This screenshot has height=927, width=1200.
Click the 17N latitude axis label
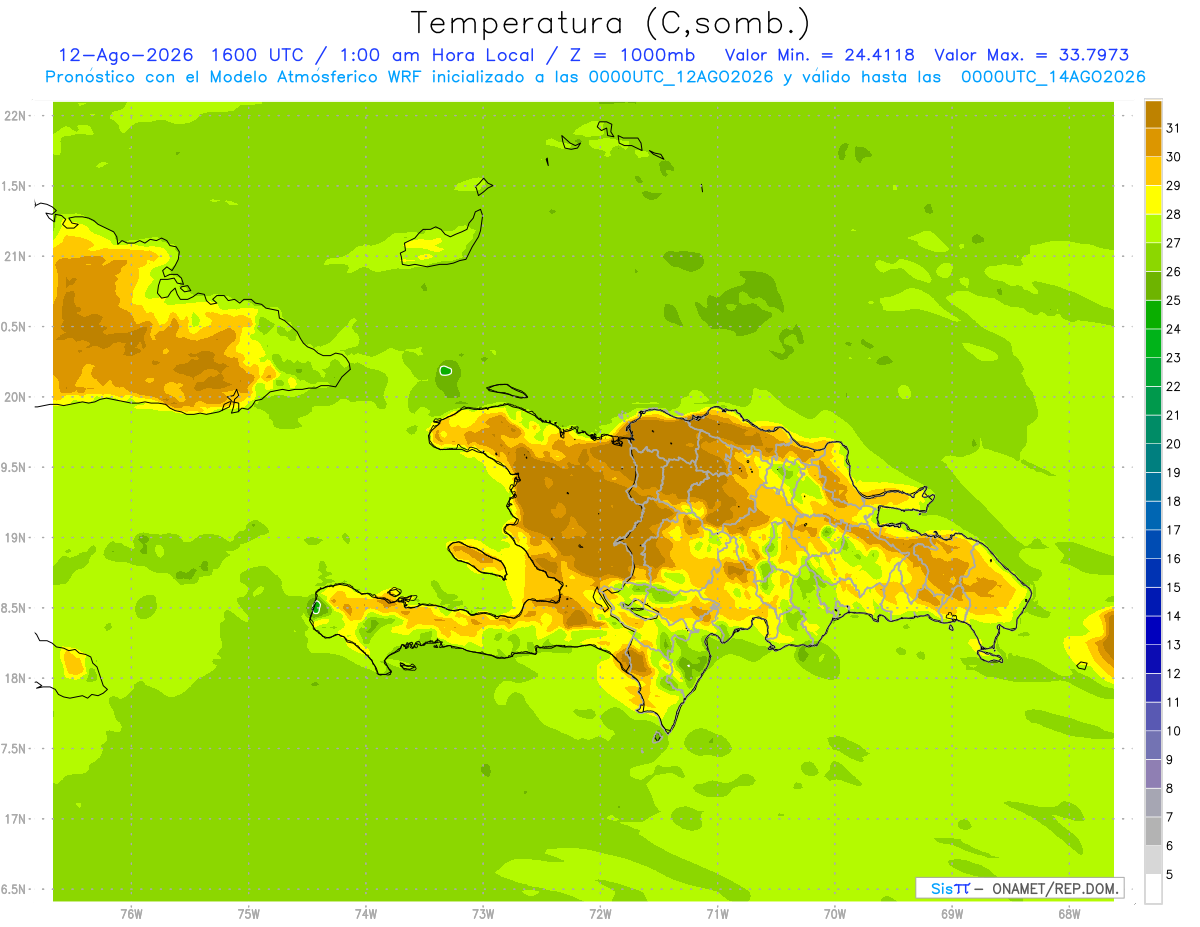(x=15, y=819)
